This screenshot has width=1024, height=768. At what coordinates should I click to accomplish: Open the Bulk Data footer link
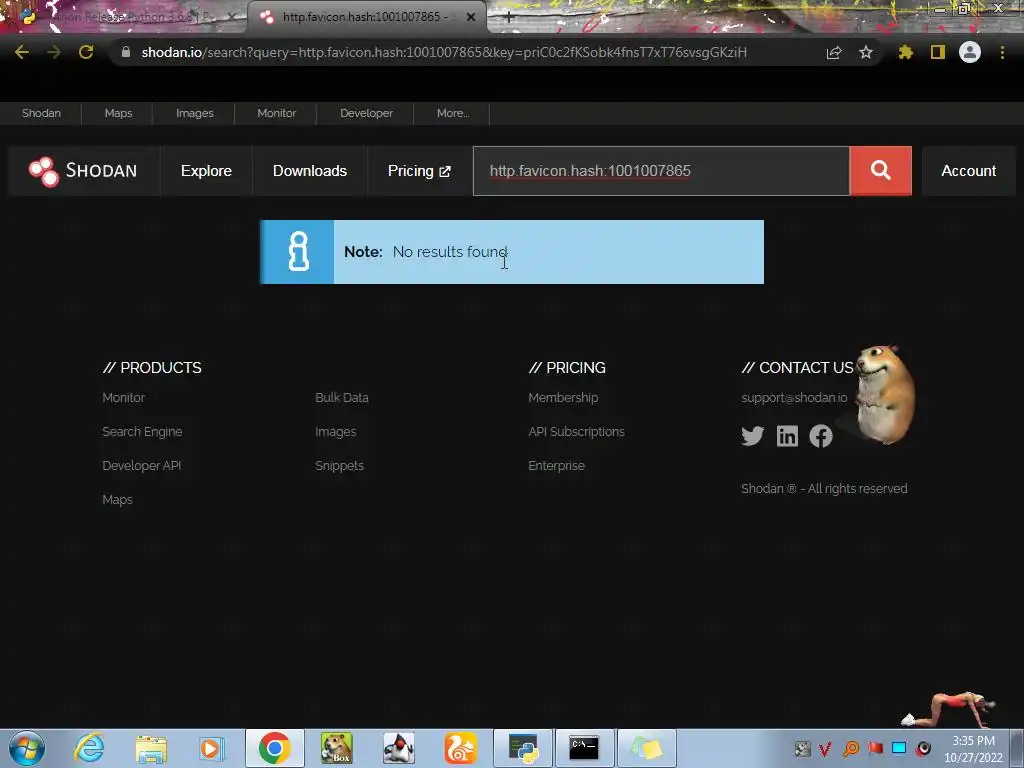pyautogui.click(x=342, y=398)
